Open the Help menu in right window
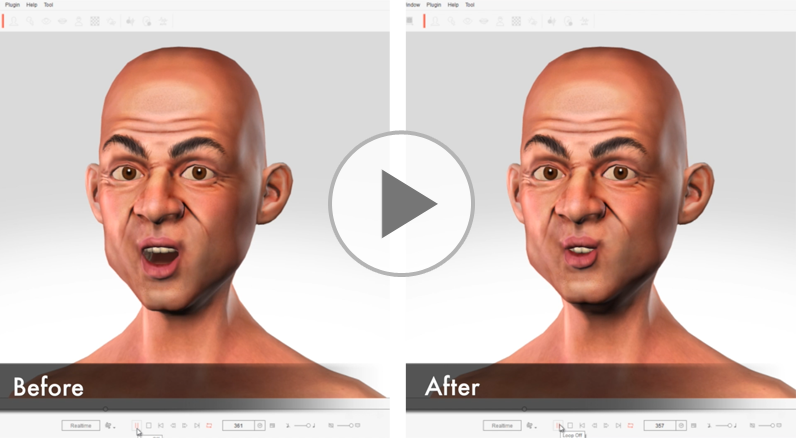Screen dimensions: 796x438 coord(453,5)
